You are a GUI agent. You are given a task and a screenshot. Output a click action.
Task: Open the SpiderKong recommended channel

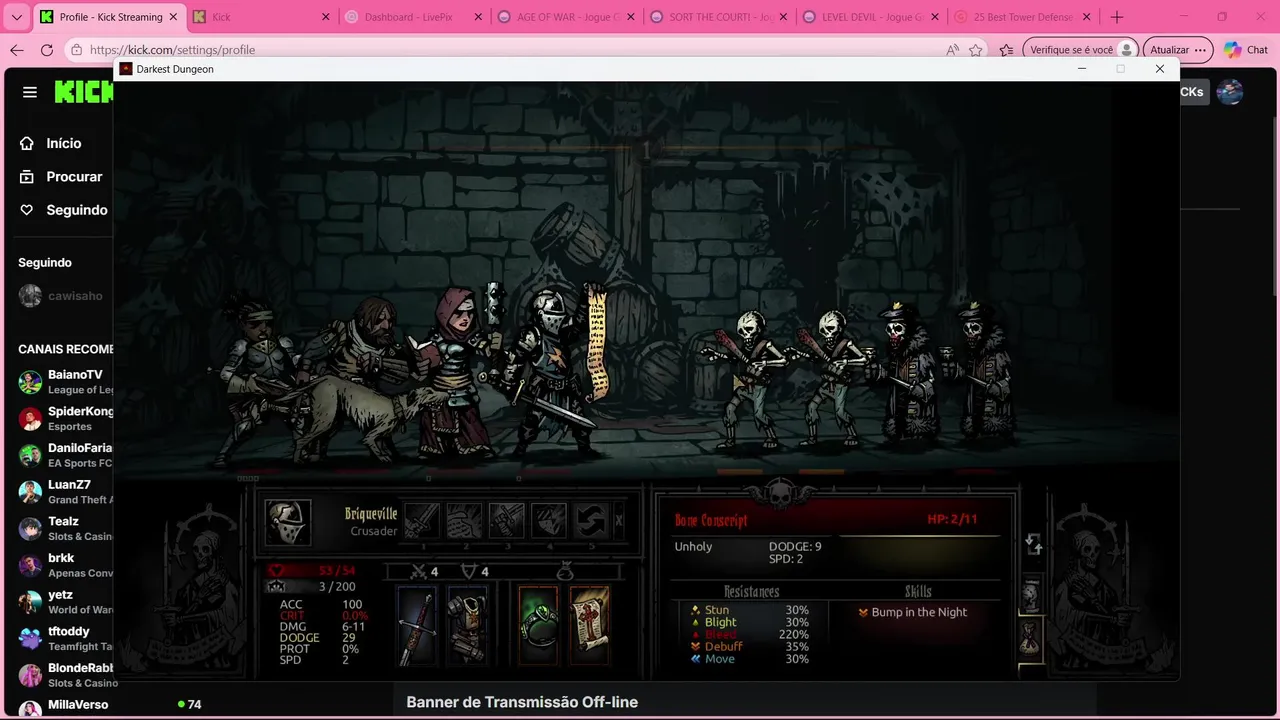pos(64,418)
